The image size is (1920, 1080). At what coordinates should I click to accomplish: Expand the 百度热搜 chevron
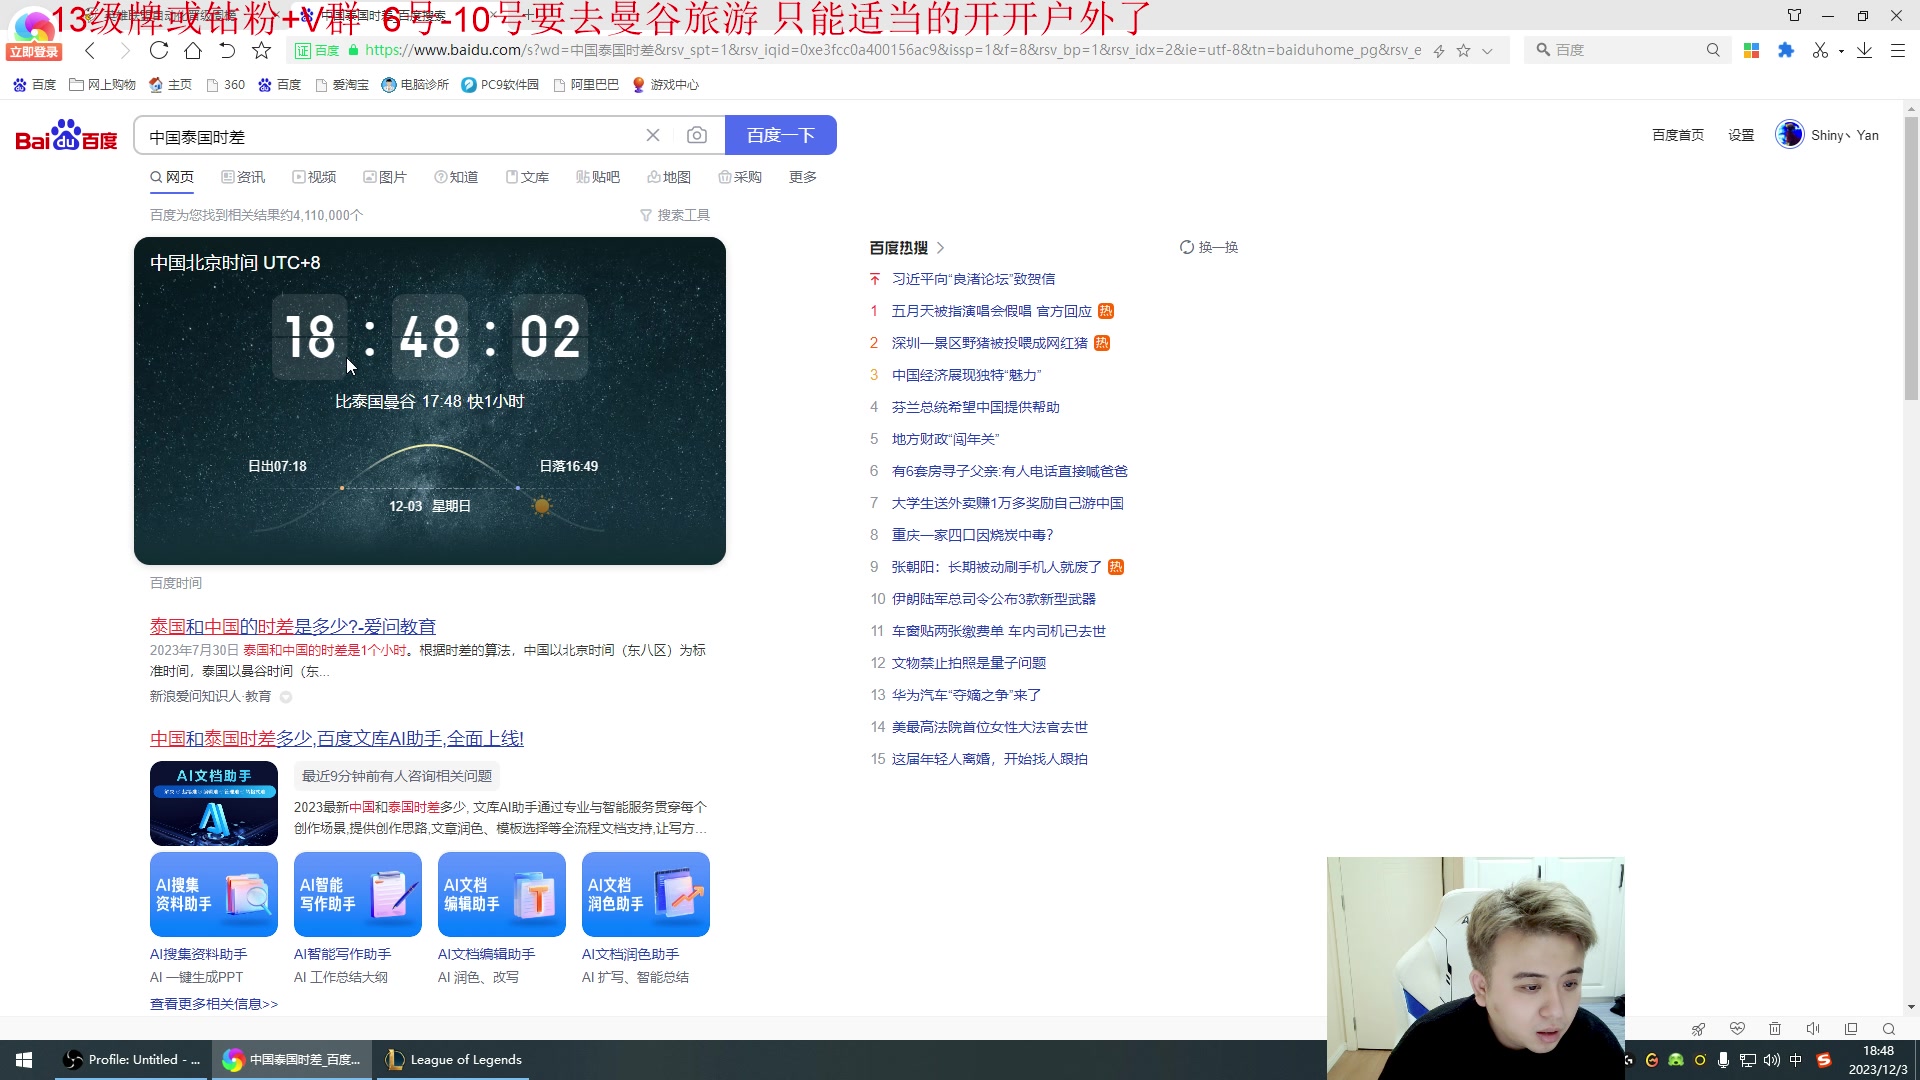point(941,248)
